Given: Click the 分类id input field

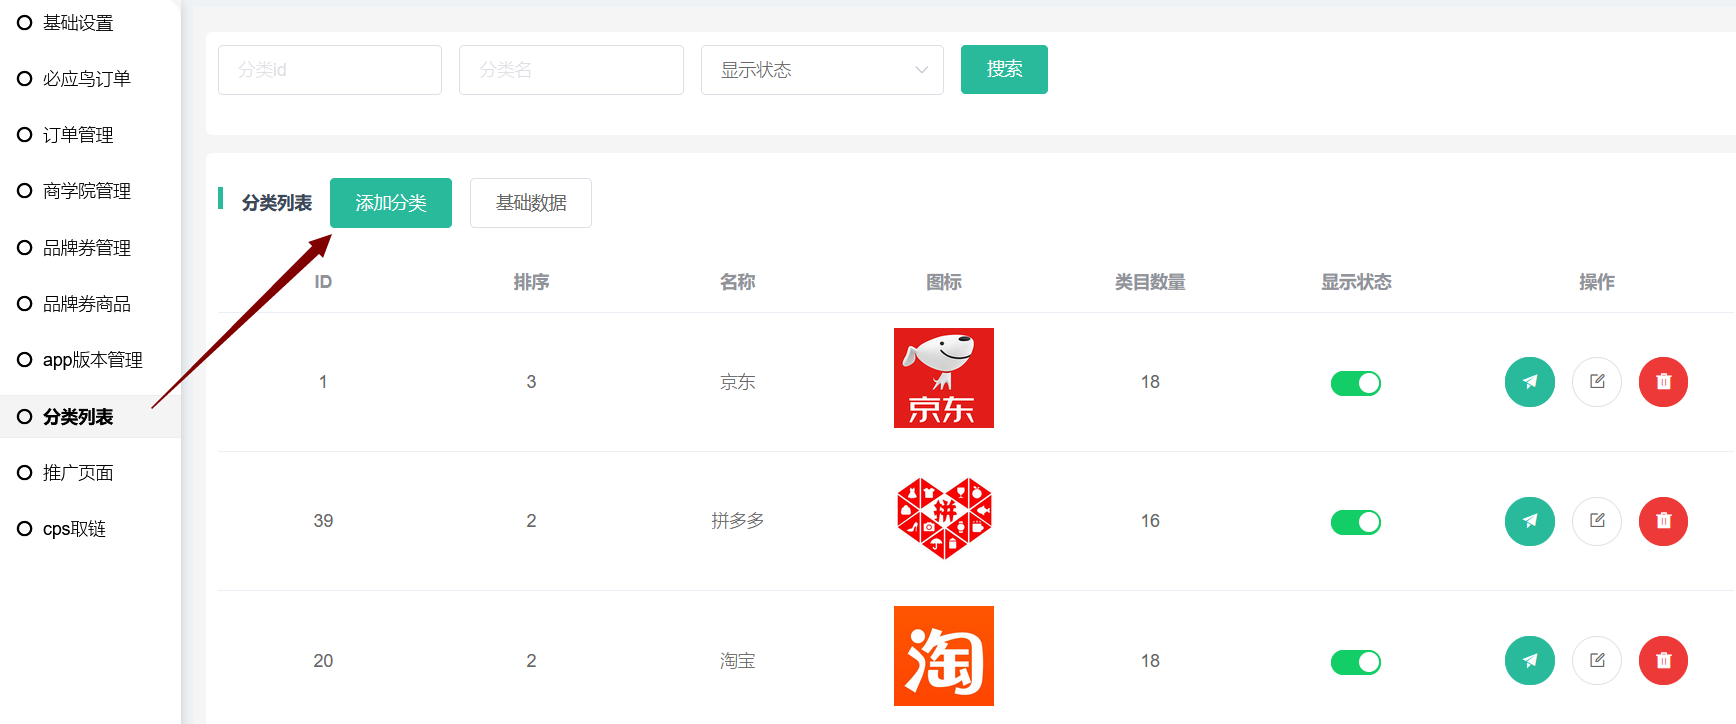Looking at the screenshot, I should point(330,70).
